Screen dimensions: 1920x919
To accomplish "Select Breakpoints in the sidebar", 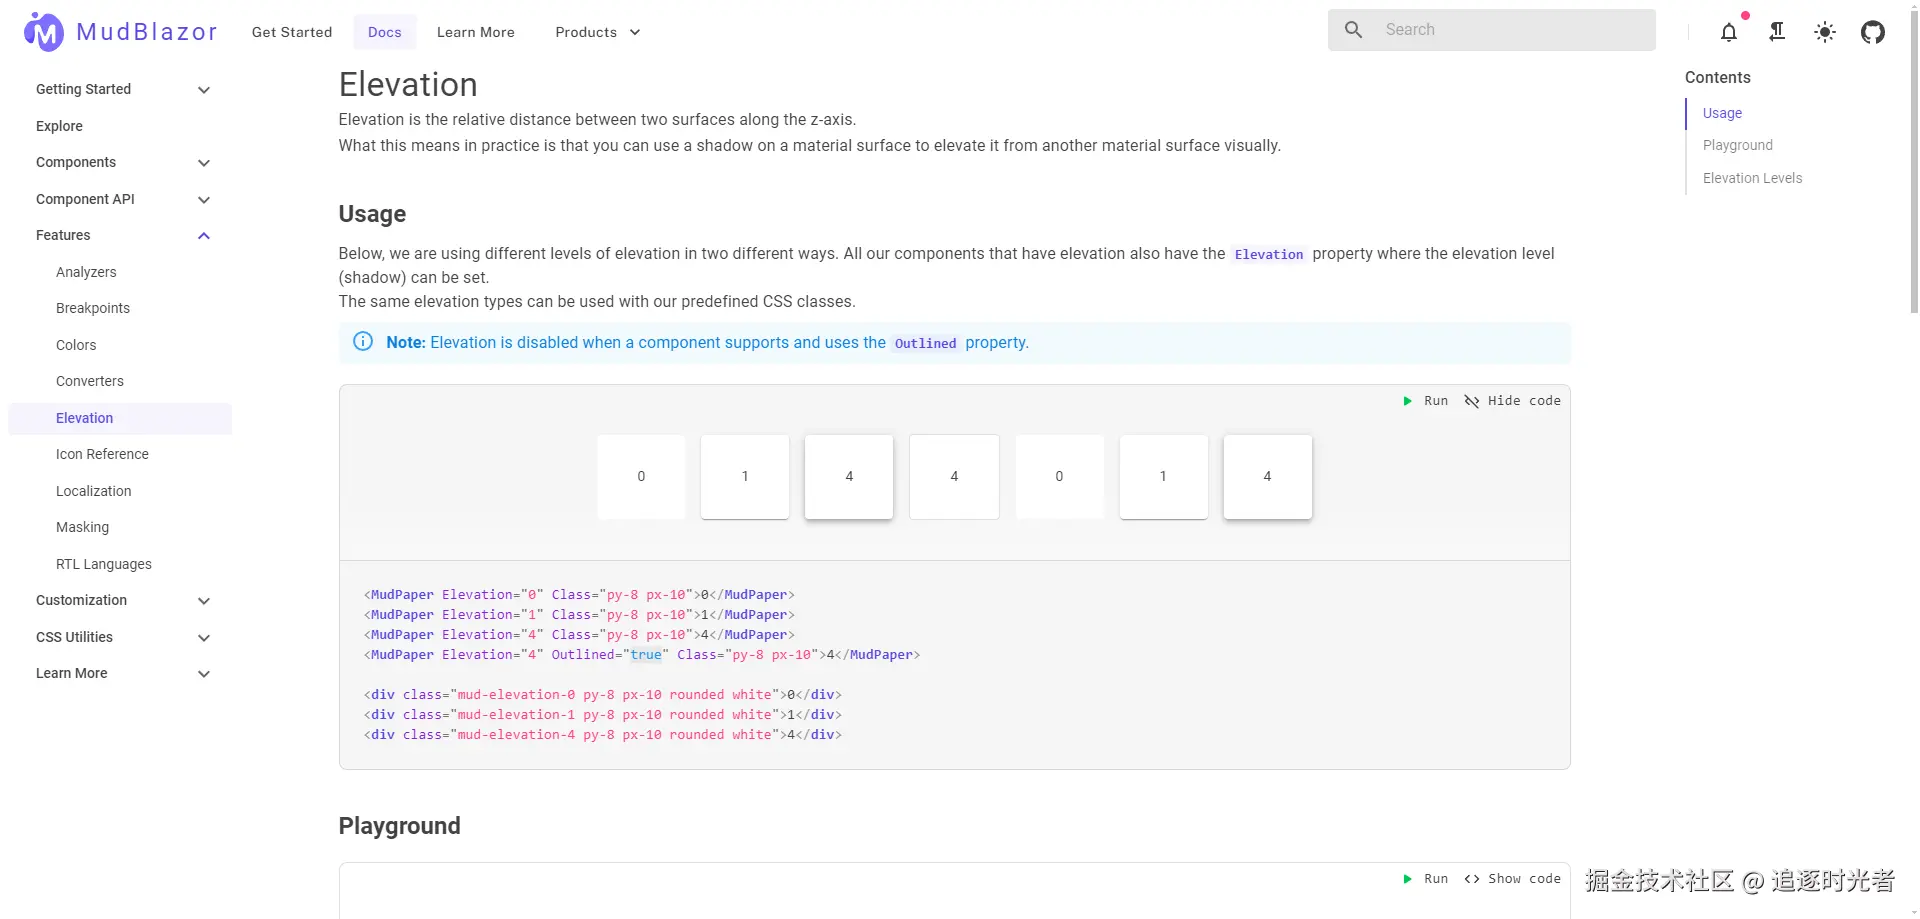I will tap(93, 308).
